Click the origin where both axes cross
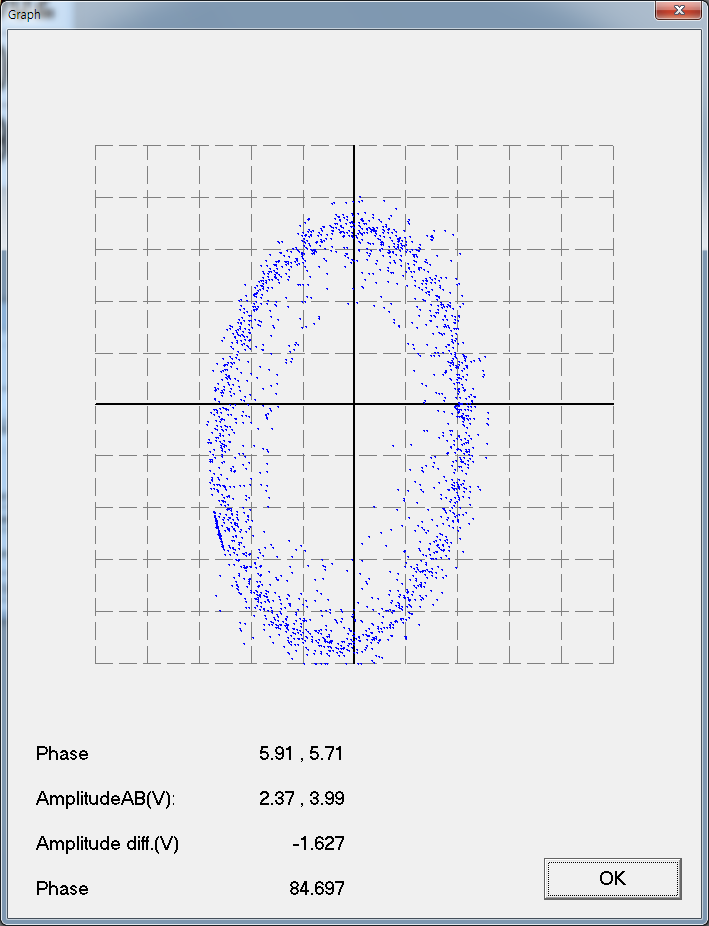The width and height of the screenshot is (709, 926). pos(354,404)
